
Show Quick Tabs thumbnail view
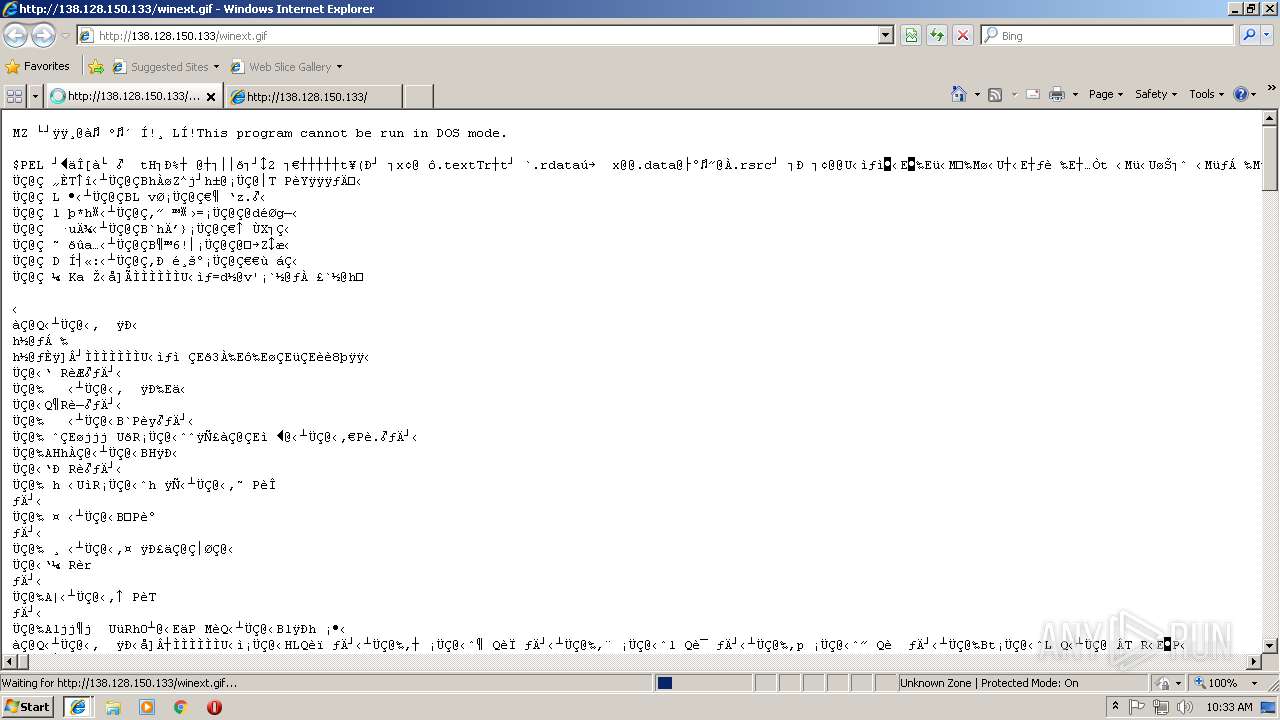pos(14,96)
